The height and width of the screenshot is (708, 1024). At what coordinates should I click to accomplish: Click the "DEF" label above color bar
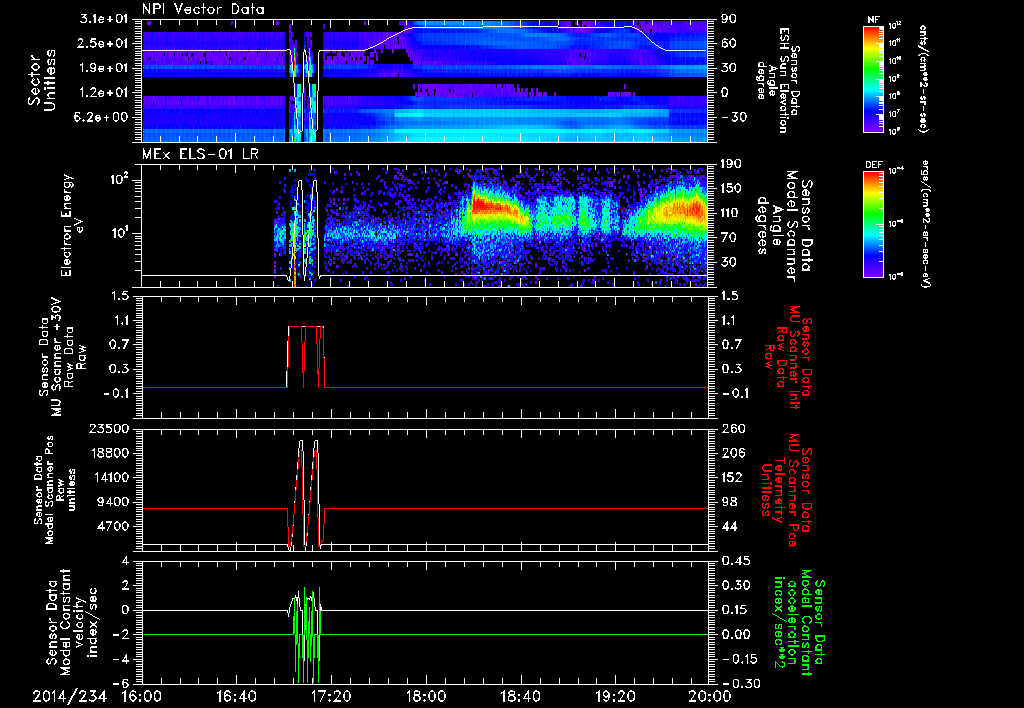click(874, 165)
